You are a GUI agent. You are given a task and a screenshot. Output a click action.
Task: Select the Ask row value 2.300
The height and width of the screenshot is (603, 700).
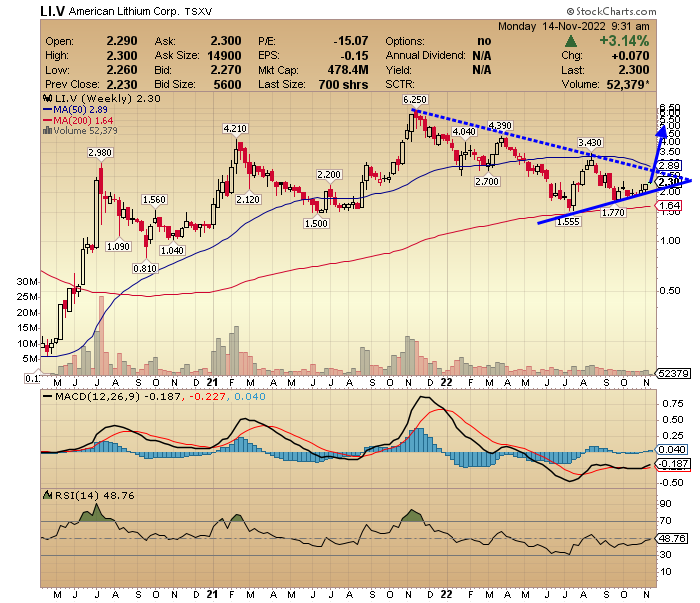[x=226, y=41]
